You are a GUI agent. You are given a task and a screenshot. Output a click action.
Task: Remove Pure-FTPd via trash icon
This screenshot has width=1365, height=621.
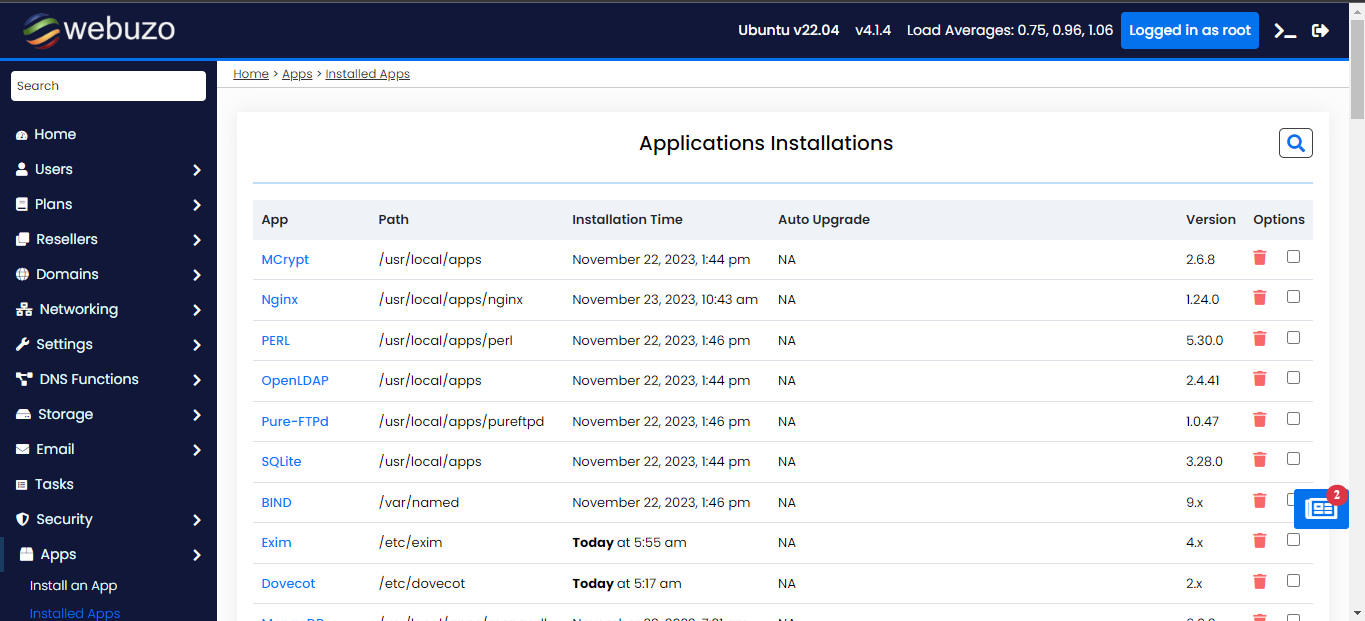(1259, 420)
